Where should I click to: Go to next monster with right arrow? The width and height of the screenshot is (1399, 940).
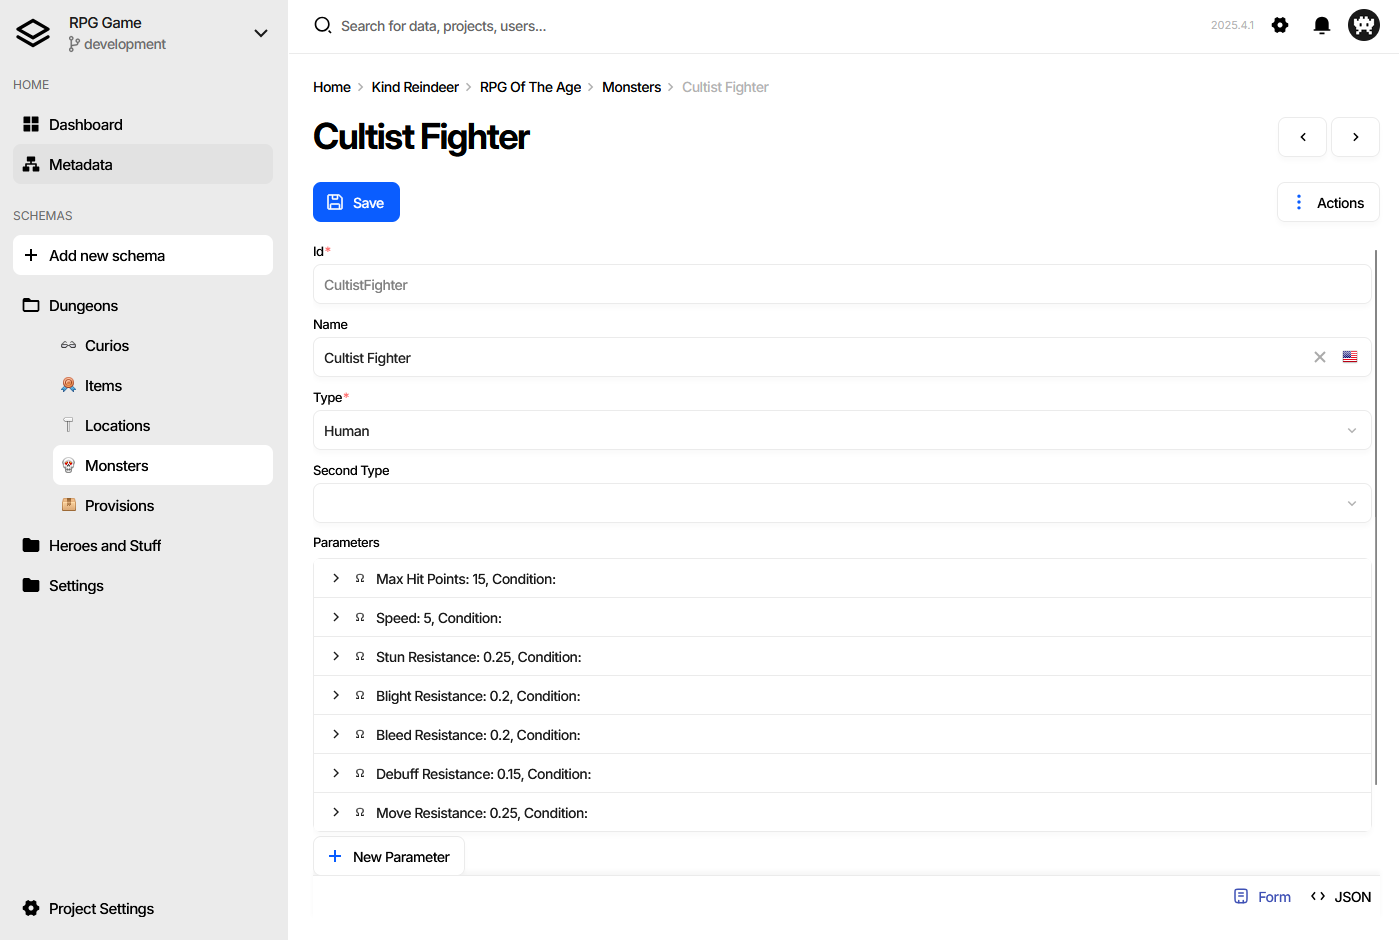[1355, 137]
